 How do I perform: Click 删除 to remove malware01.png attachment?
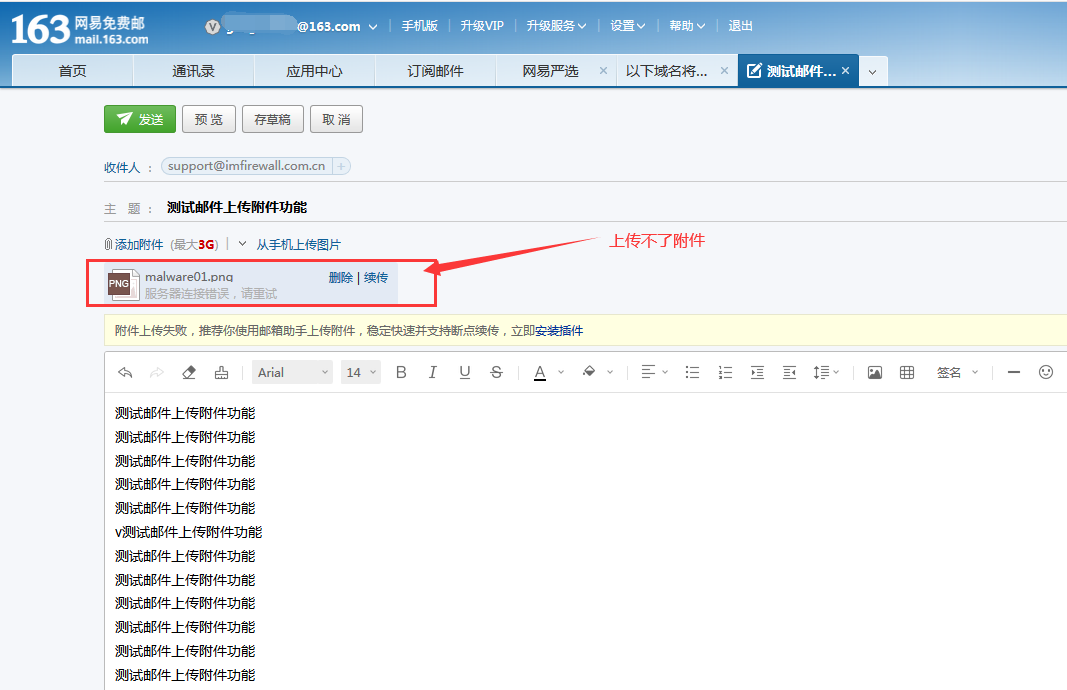pyautogui.click(x=340, y=277)
